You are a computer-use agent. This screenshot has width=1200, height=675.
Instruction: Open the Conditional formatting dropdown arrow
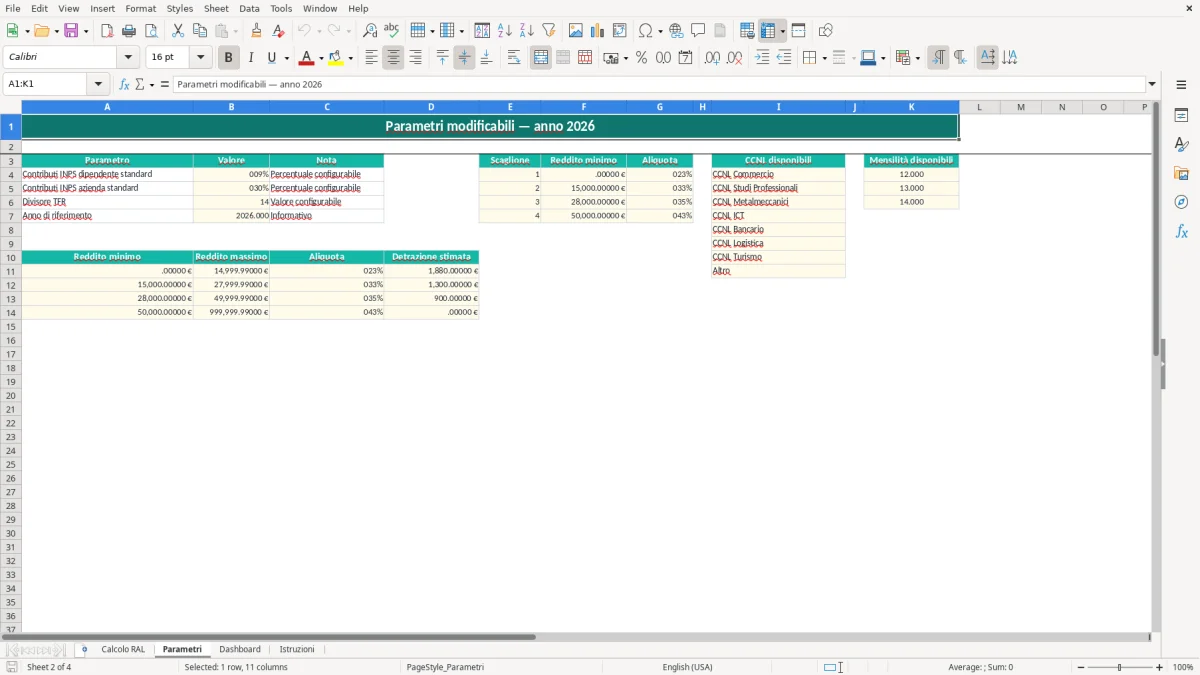click(x=917, y=58)
